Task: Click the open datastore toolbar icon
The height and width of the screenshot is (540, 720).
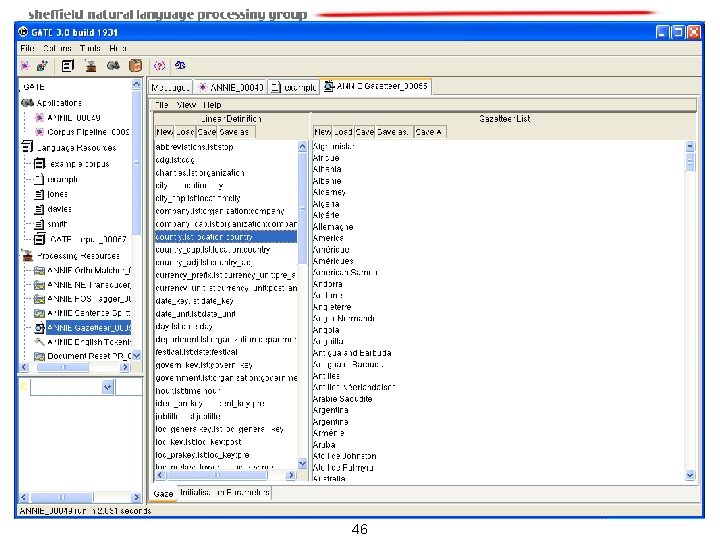Action: click(135, 66)
